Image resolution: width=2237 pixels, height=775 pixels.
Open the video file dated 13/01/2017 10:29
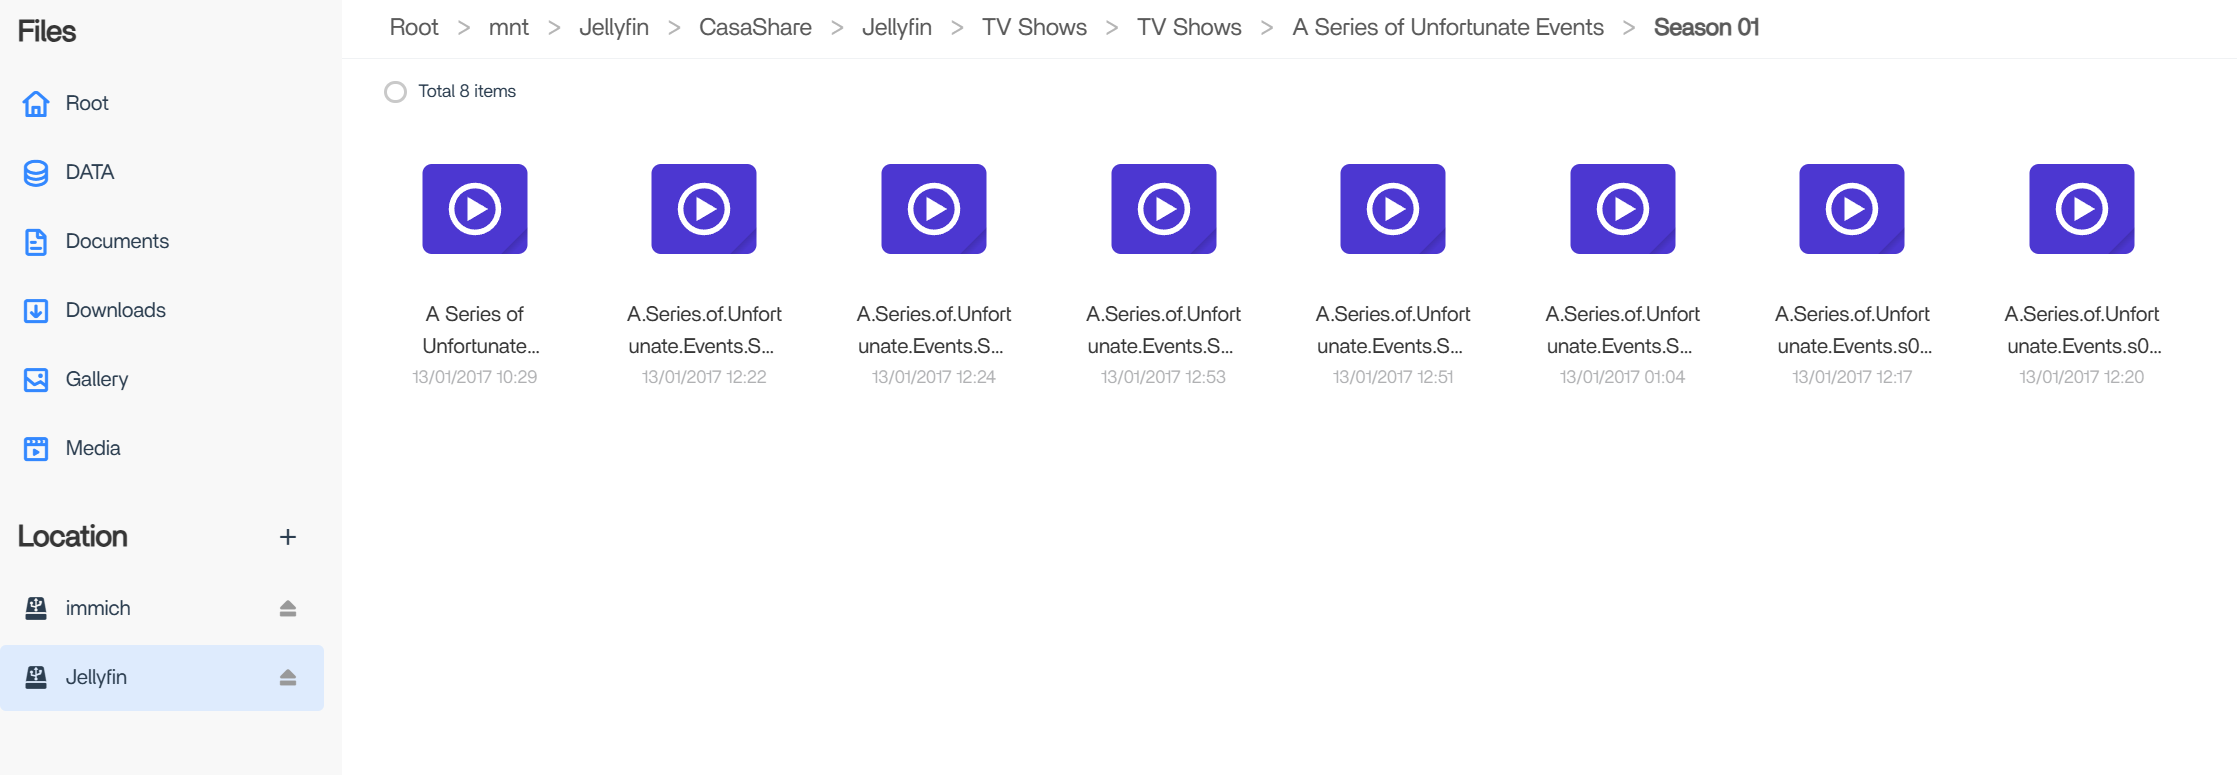click(x=475, y=209)
